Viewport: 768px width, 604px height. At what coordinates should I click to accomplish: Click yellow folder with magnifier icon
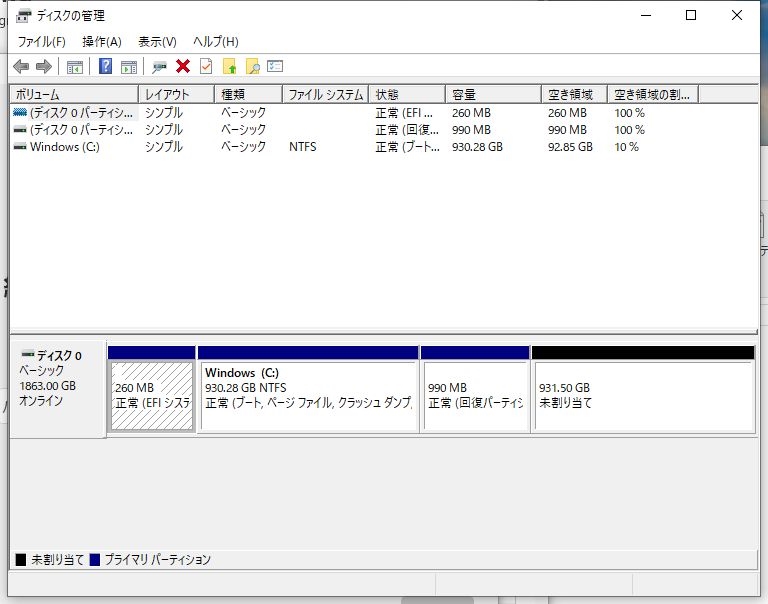pos(252,66)
